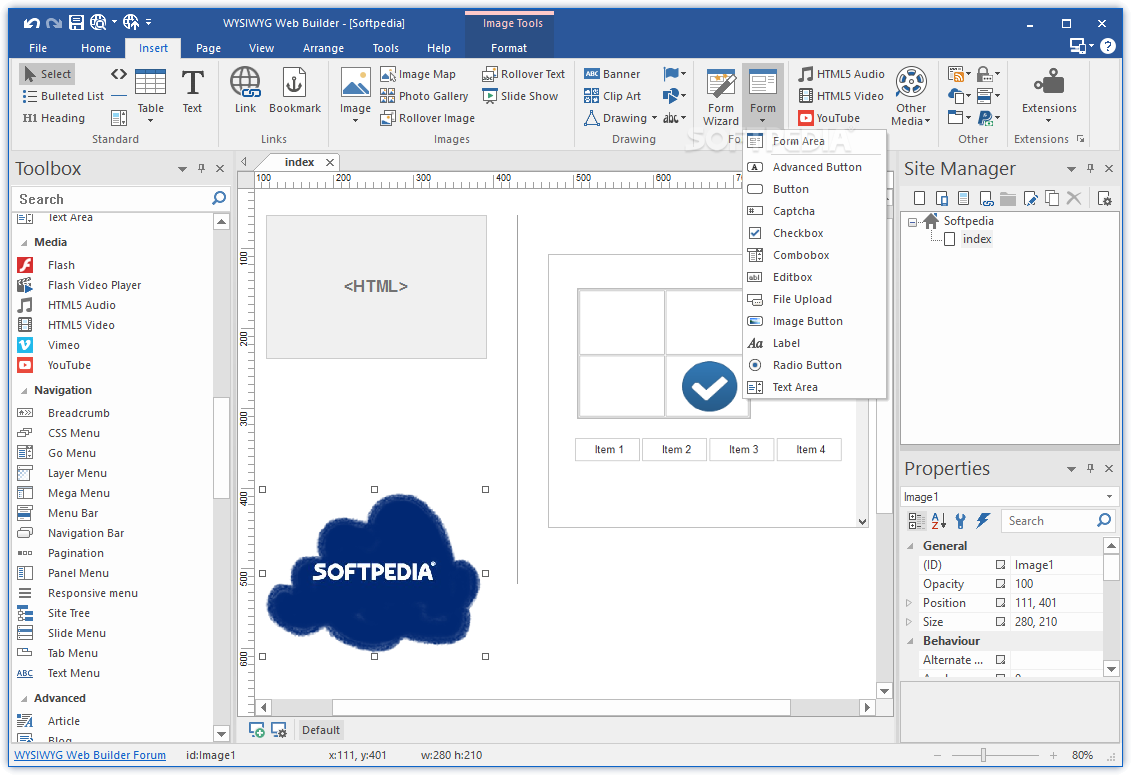Insert Rollover Text
The height and width of the screenshot is (775, 1131).
[x=523, y=74]
